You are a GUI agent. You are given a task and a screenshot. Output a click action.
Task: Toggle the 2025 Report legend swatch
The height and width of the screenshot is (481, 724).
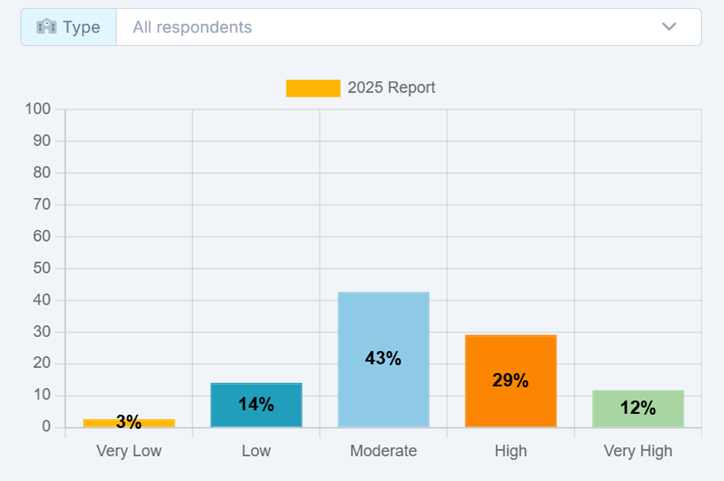(313, 88)
